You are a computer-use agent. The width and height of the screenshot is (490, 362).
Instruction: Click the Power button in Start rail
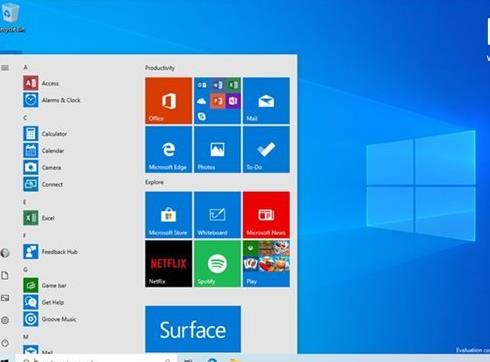(5, 342)
